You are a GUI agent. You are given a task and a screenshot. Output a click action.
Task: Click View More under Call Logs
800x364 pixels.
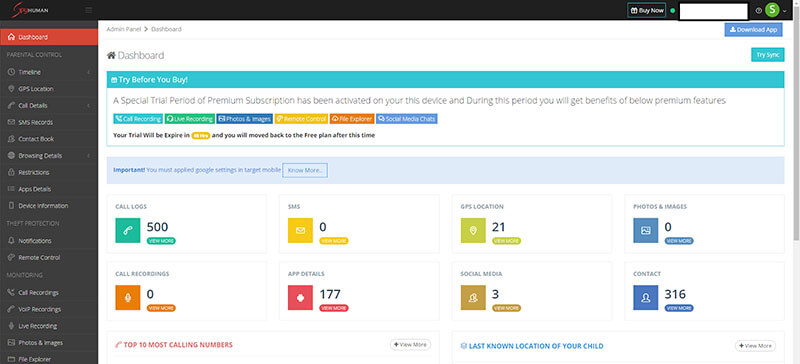point(161,240)
